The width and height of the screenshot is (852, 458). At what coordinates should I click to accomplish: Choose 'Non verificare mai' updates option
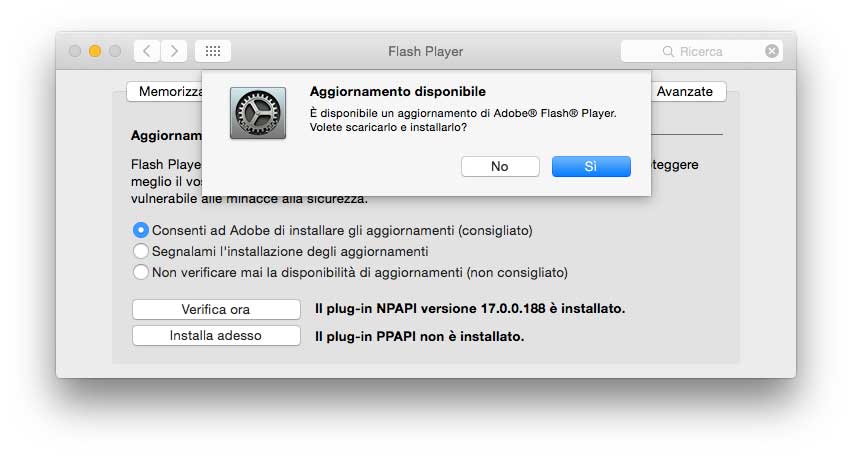coord(141,272)
